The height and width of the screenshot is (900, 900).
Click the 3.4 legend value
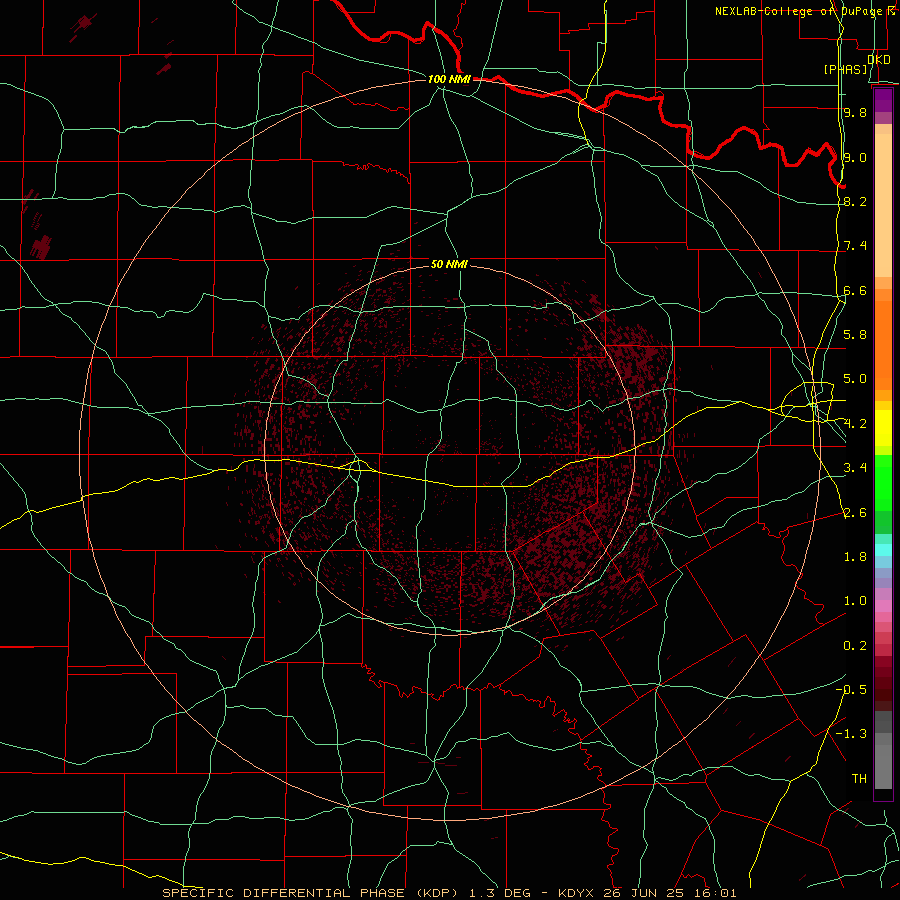[x=855, y=468]
